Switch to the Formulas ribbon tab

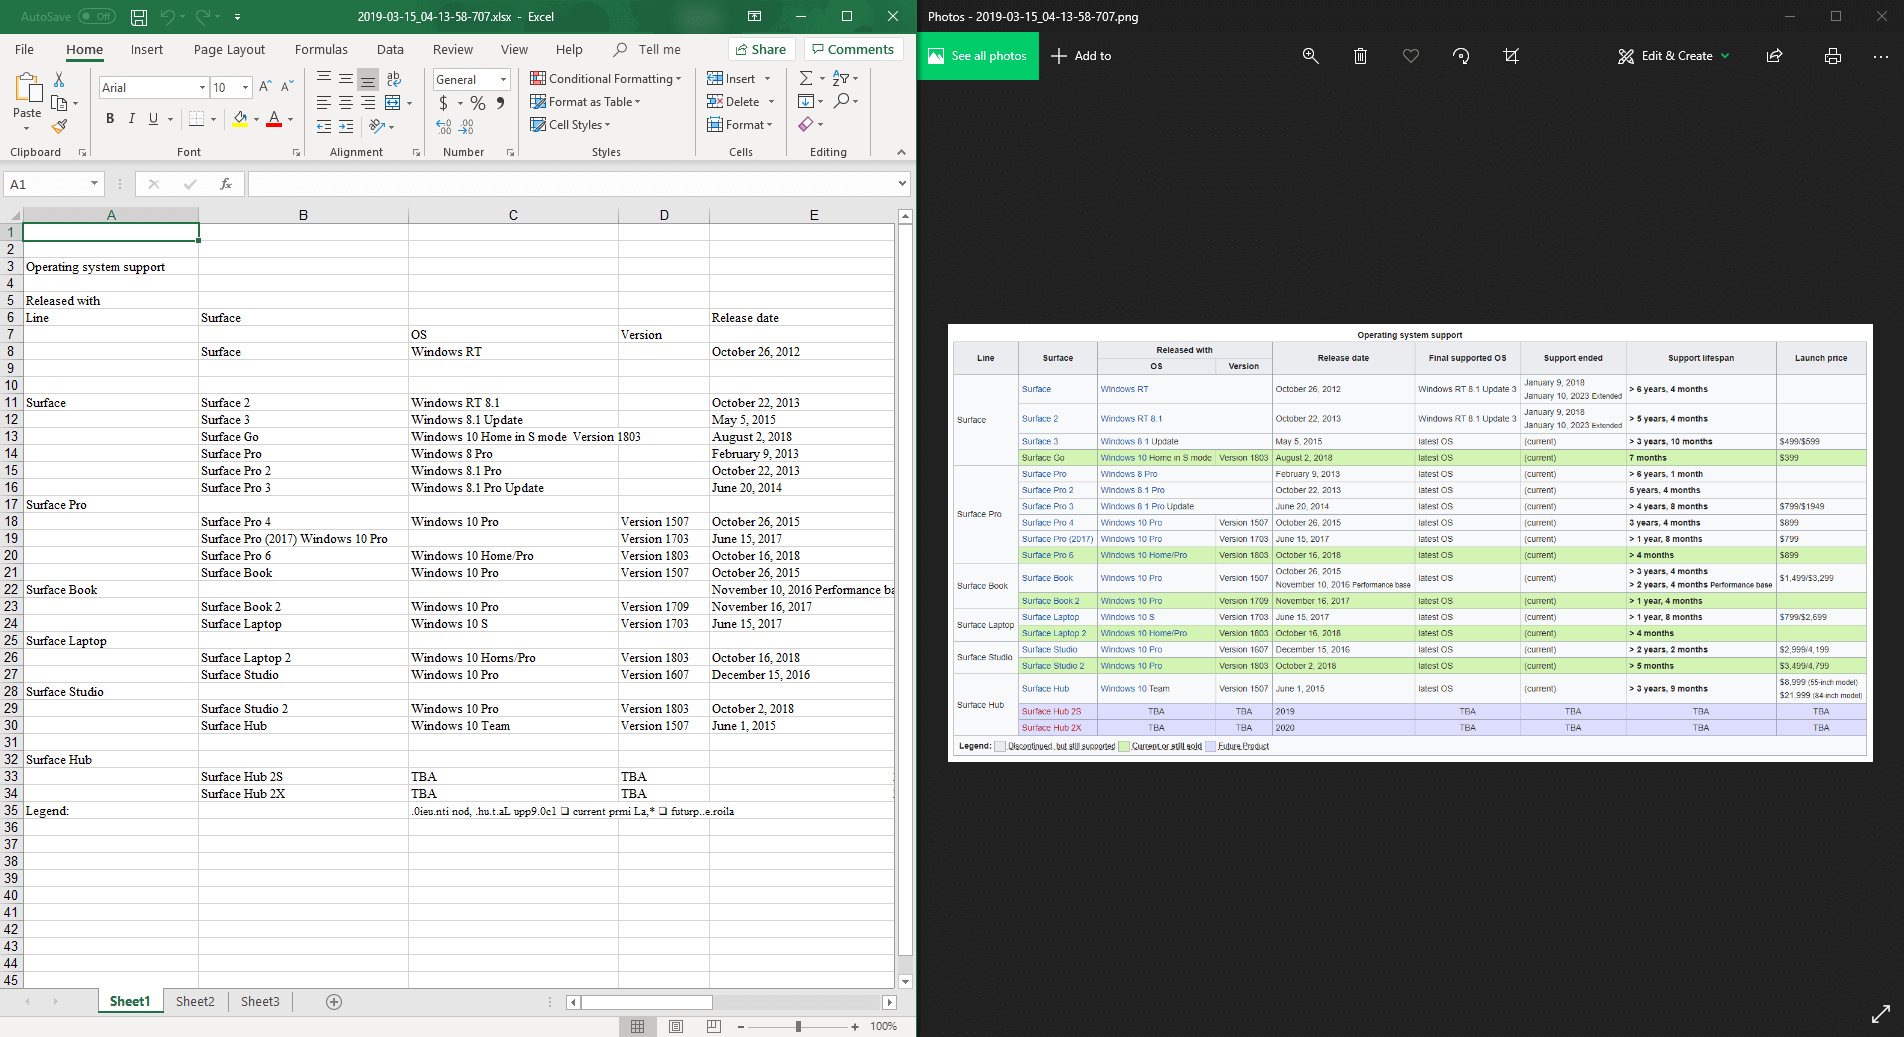[x=321, y=49]
